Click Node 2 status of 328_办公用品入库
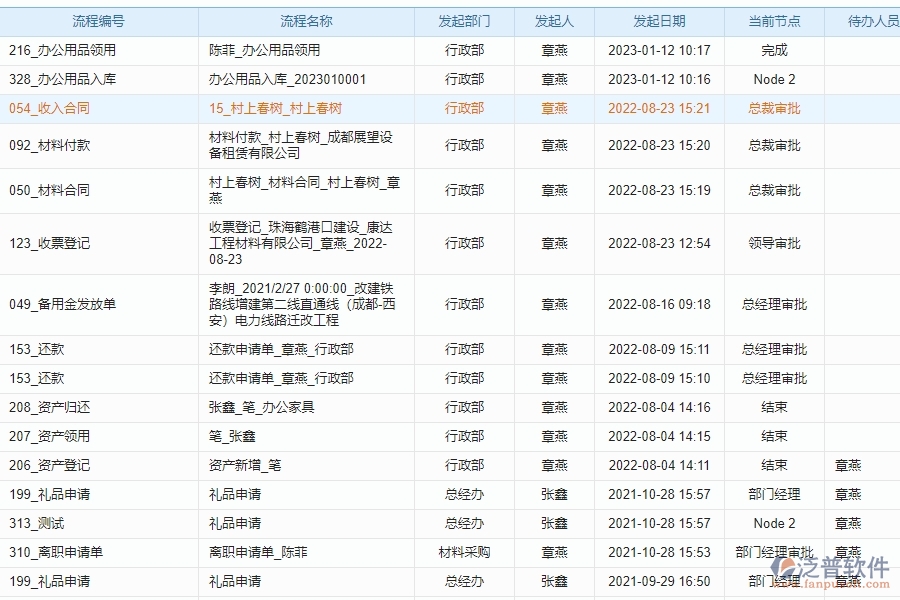Viewport: 900px width, 600px height. pos(773,78)
